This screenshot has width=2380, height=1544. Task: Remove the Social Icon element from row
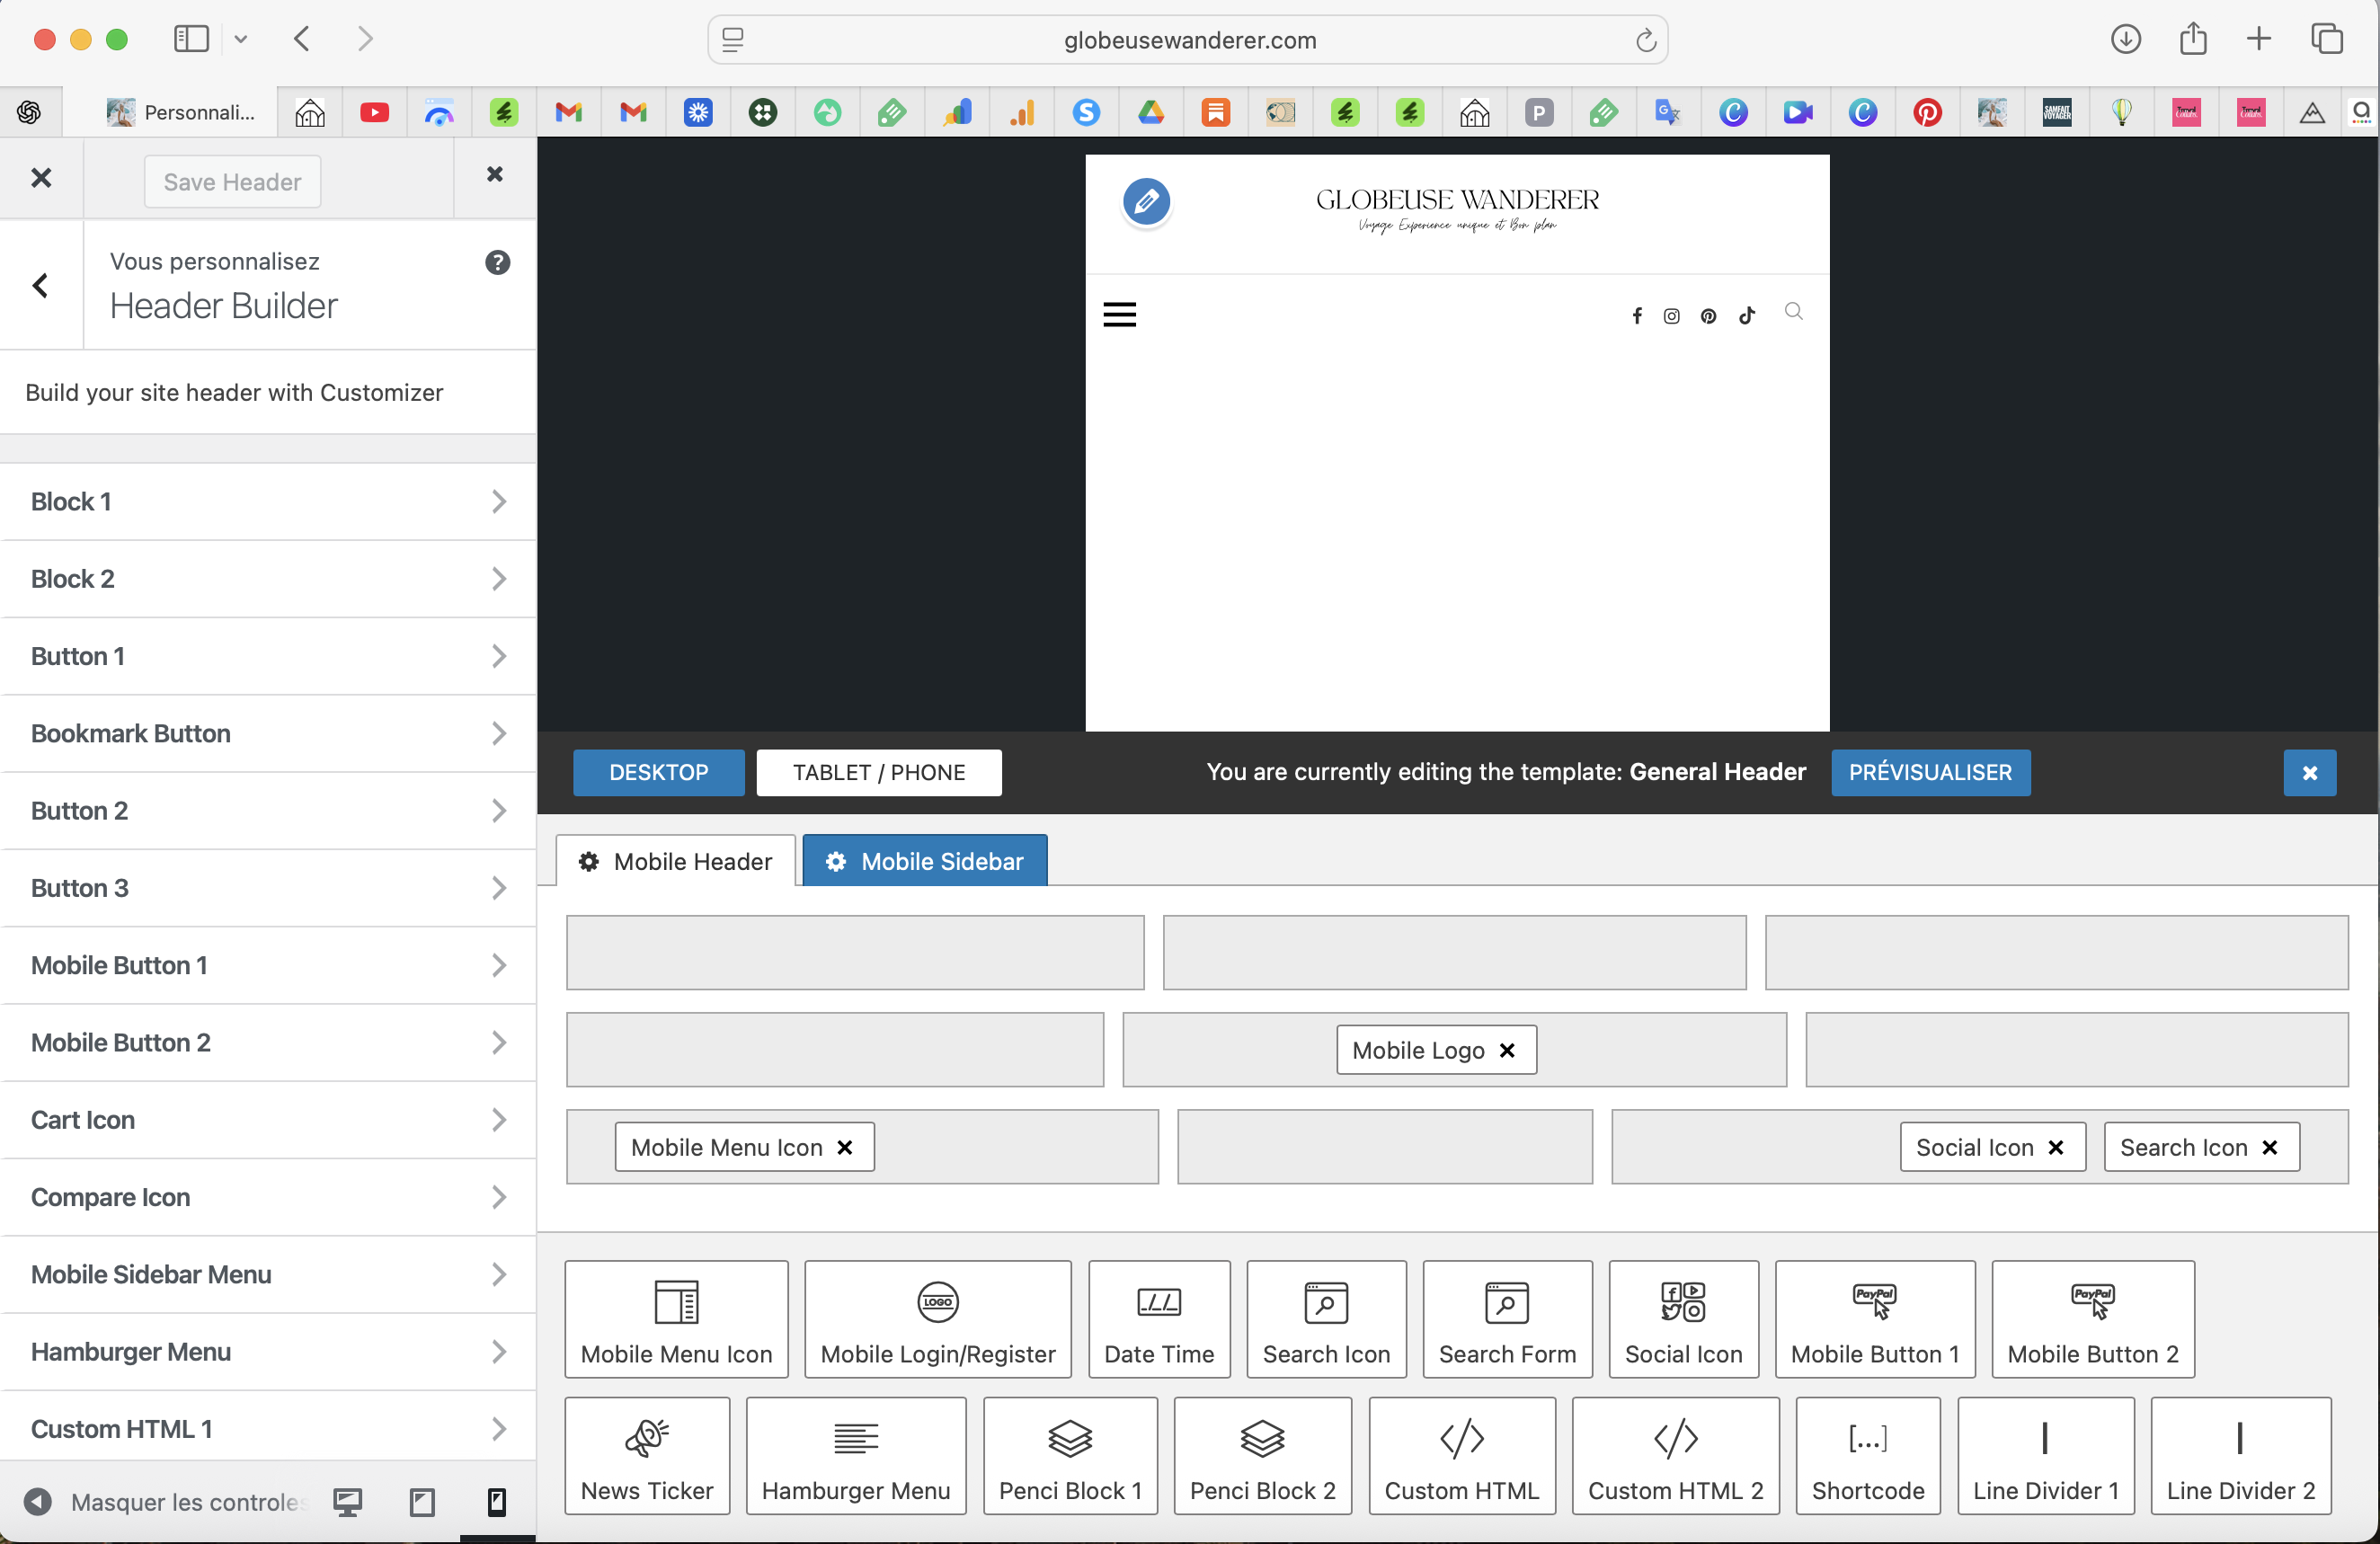tap(2055, 1147)
